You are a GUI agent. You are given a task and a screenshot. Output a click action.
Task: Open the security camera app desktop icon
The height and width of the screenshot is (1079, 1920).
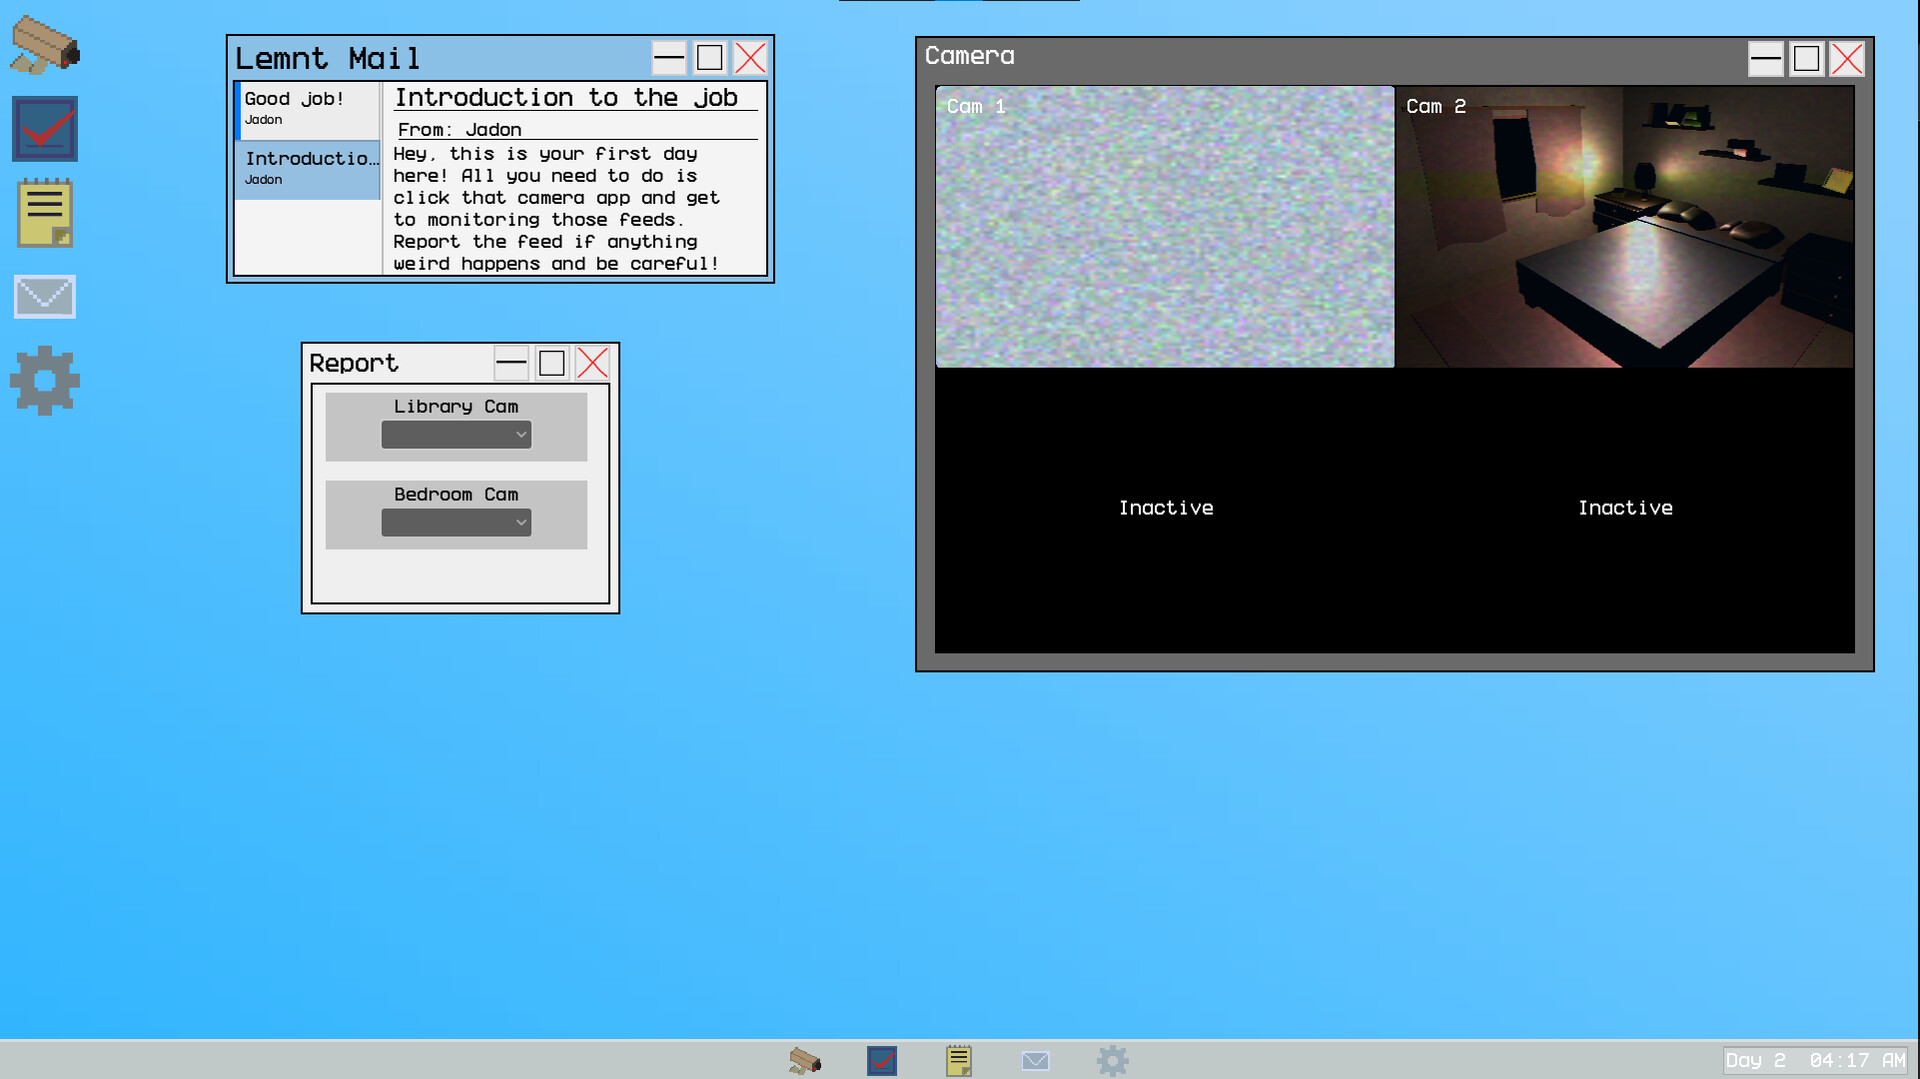[45, 45]
